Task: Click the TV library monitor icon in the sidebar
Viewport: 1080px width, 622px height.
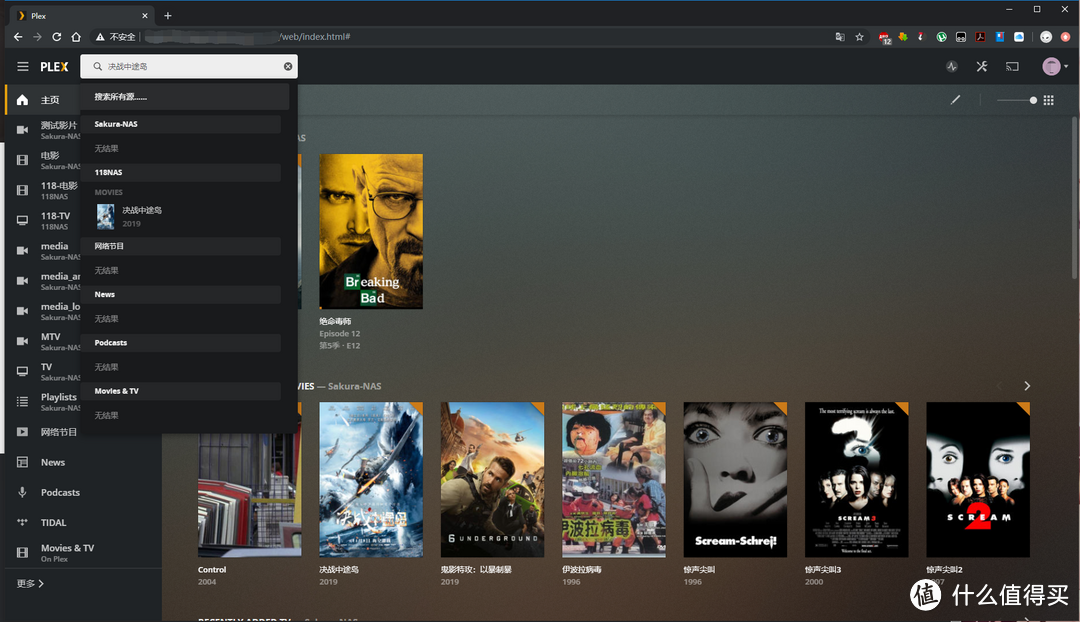Action: coord(22,371)
